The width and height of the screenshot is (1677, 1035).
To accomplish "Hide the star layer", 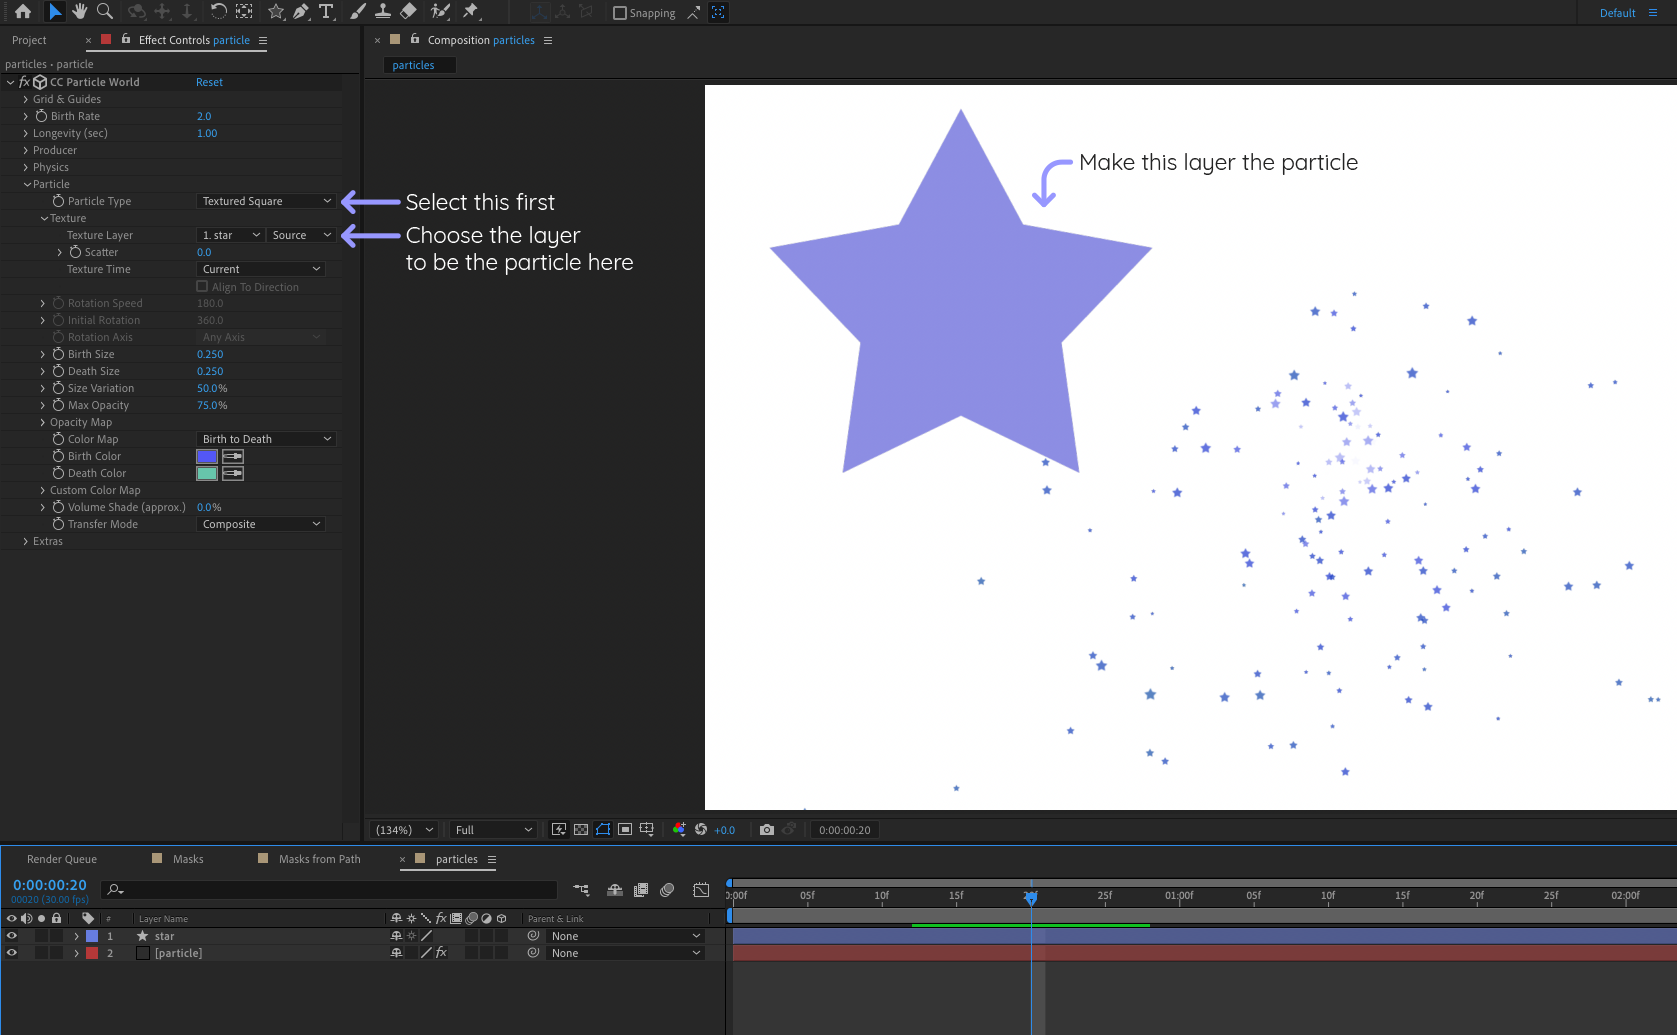I will [12, 936].
